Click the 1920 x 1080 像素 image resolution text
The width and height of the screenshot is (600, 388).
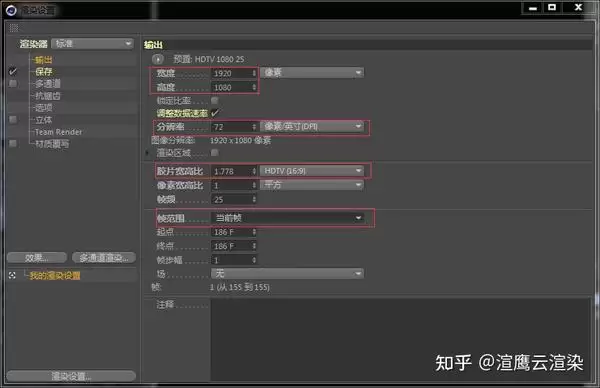pos(240,140)
